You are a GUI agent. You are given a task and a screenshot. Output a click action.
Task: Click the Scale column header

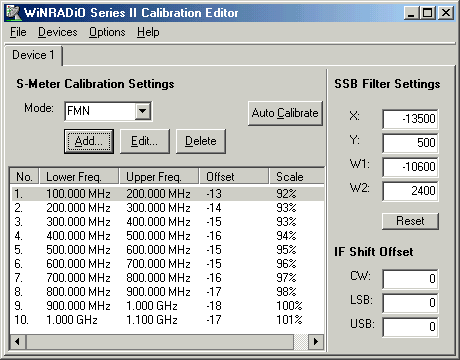pos(297,176)
